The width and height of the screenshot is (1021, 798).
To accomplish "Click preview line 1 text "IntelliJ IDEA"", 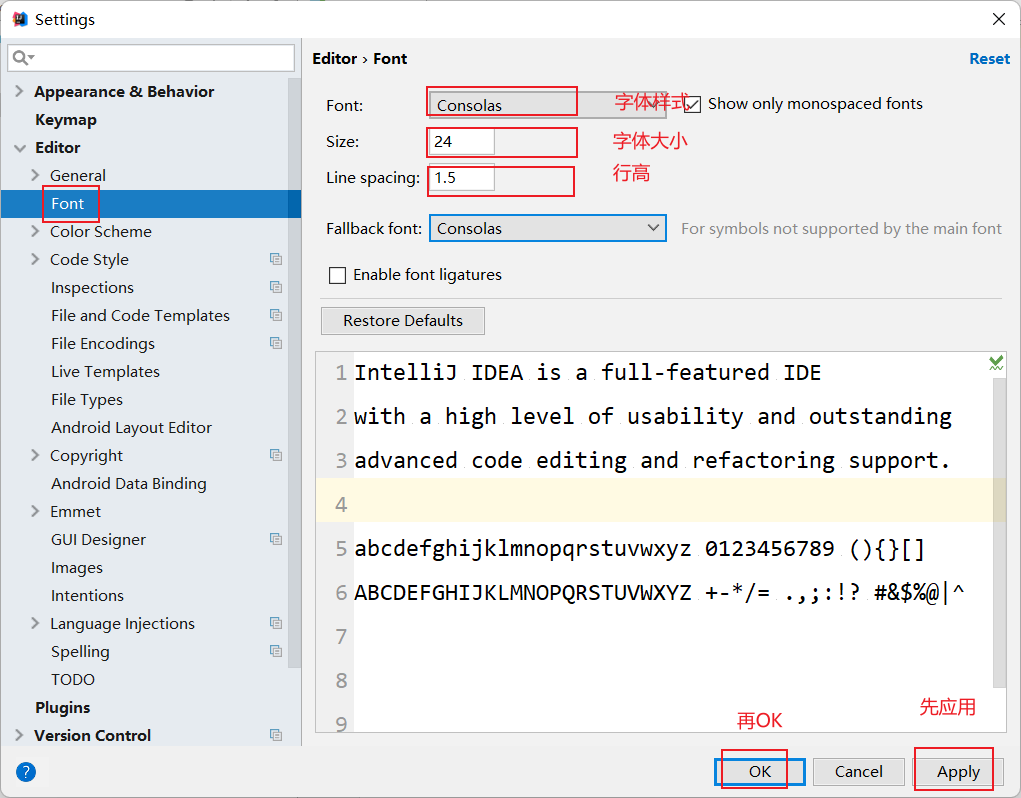I will (x=438, y=372).
